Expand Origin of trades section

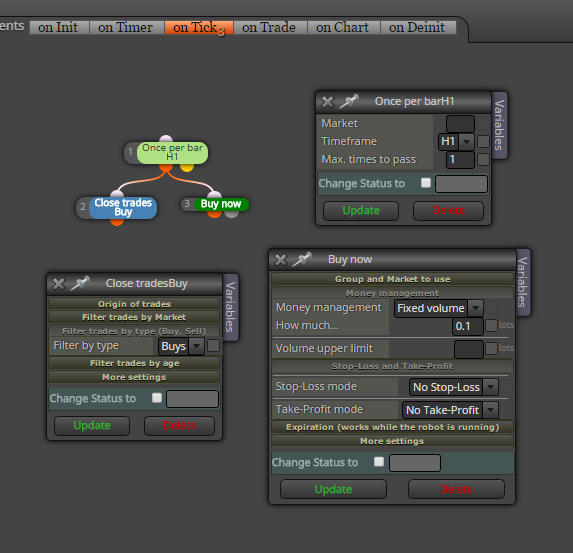(134, 304)
